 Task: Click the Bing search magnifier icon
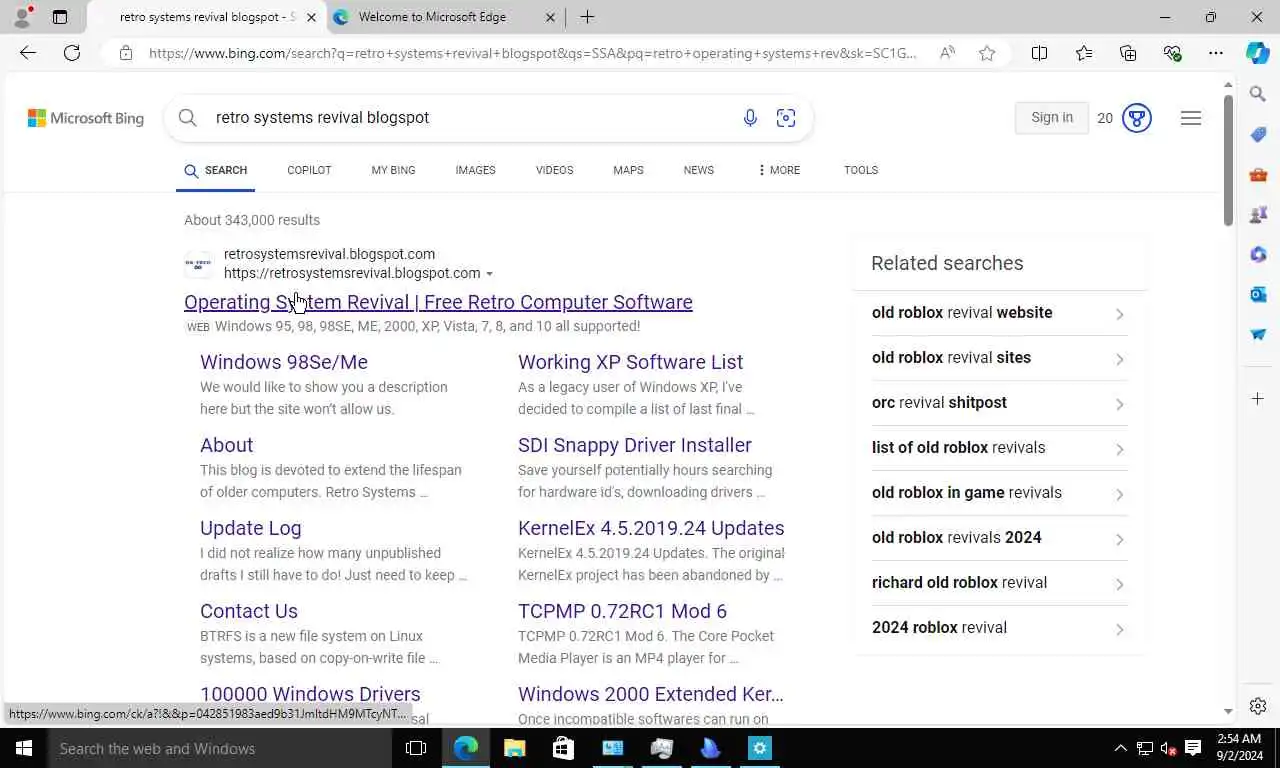coord(188,118)
